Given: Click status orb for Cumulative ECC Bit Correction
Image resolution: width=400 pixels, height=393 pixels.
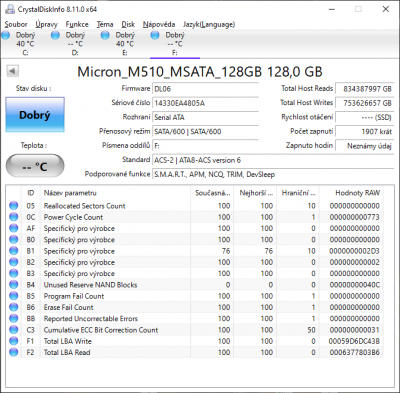Looking at the screenshot, I should point(14,330).
